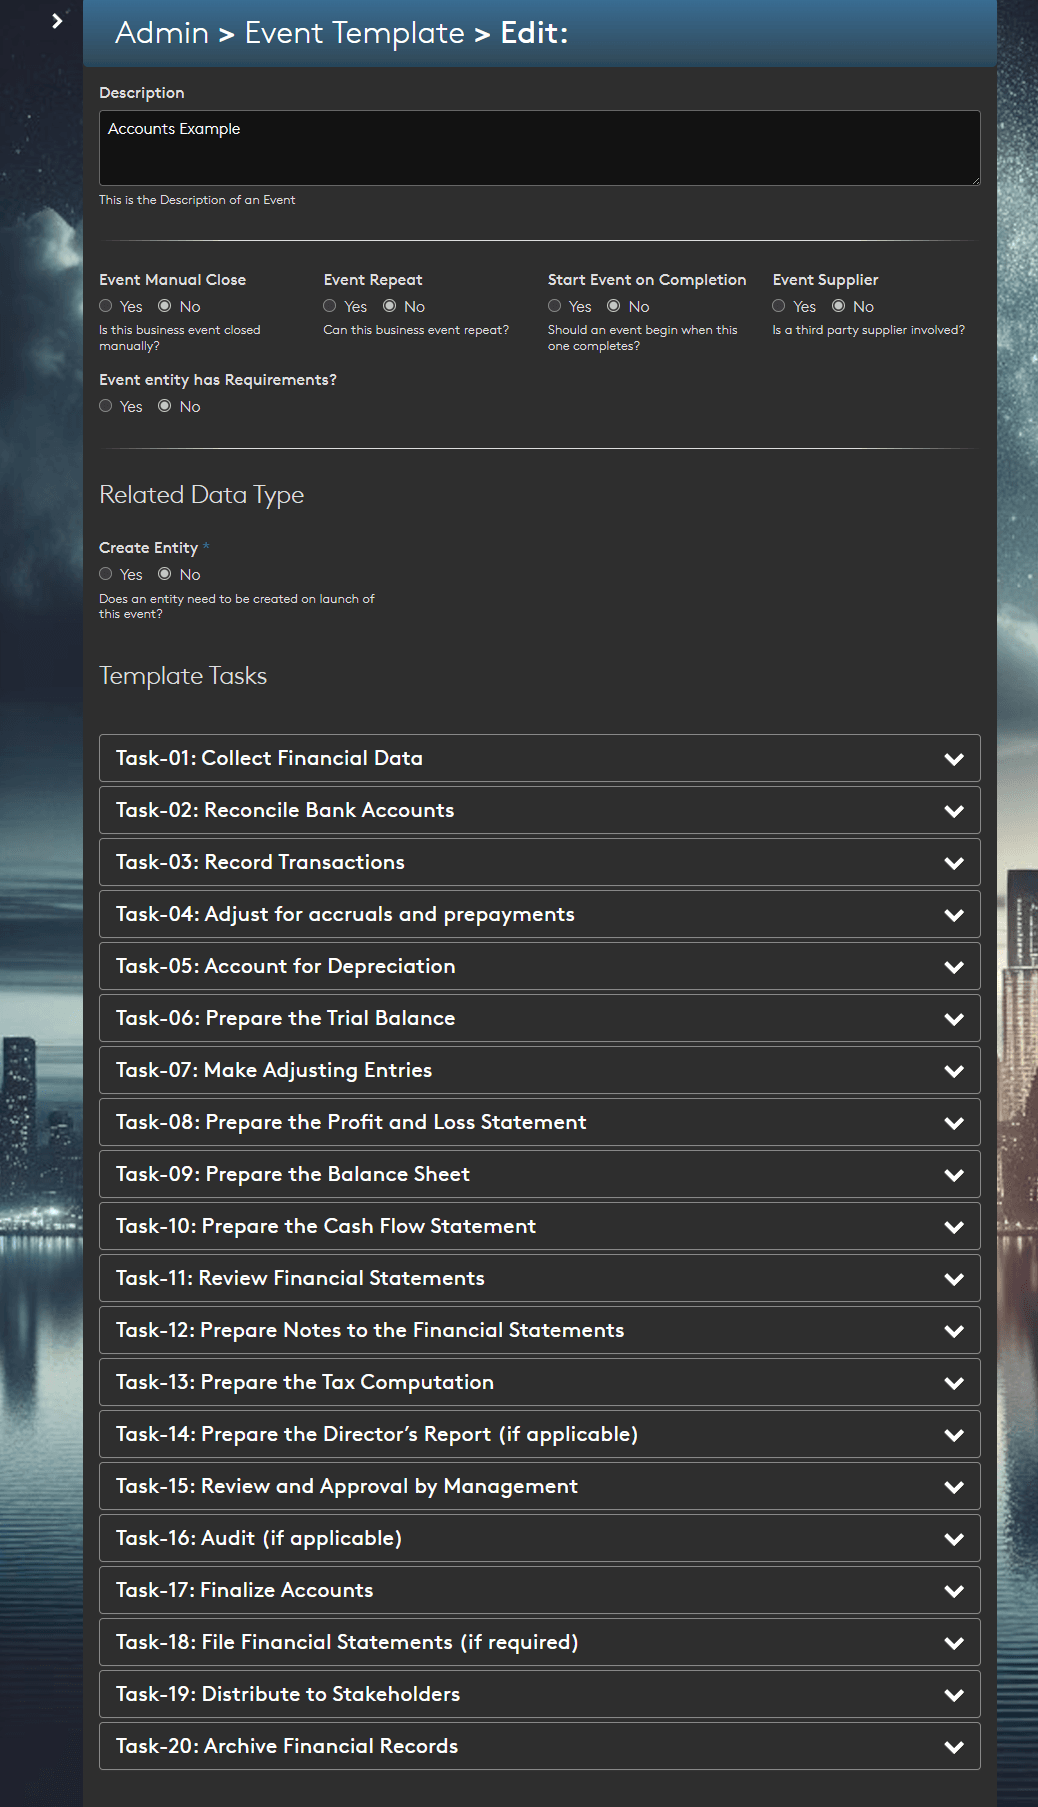
Task: Select 'Collect Financial Data' task title
Action: click(312, 758)
